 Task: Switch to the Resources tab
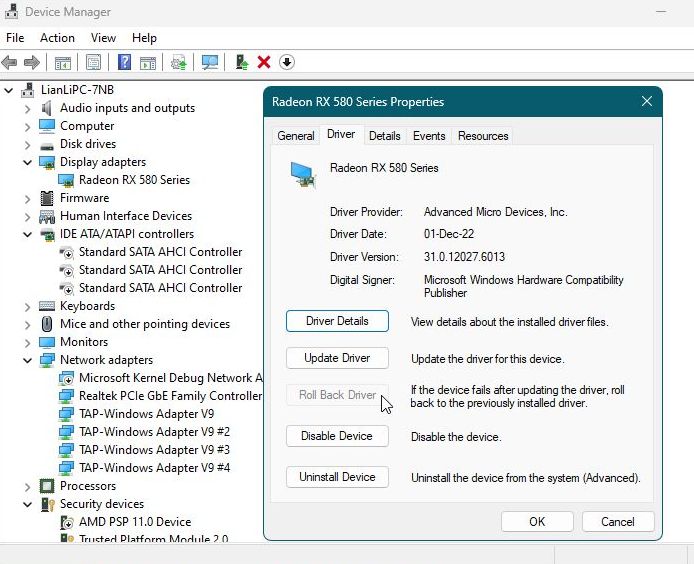point(483,136)
